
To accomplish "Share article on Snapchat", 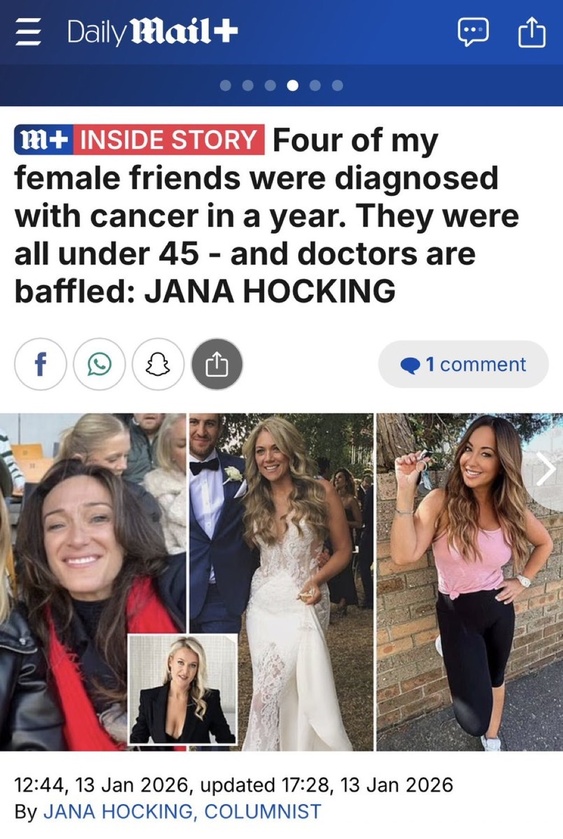I will [158, 364].
